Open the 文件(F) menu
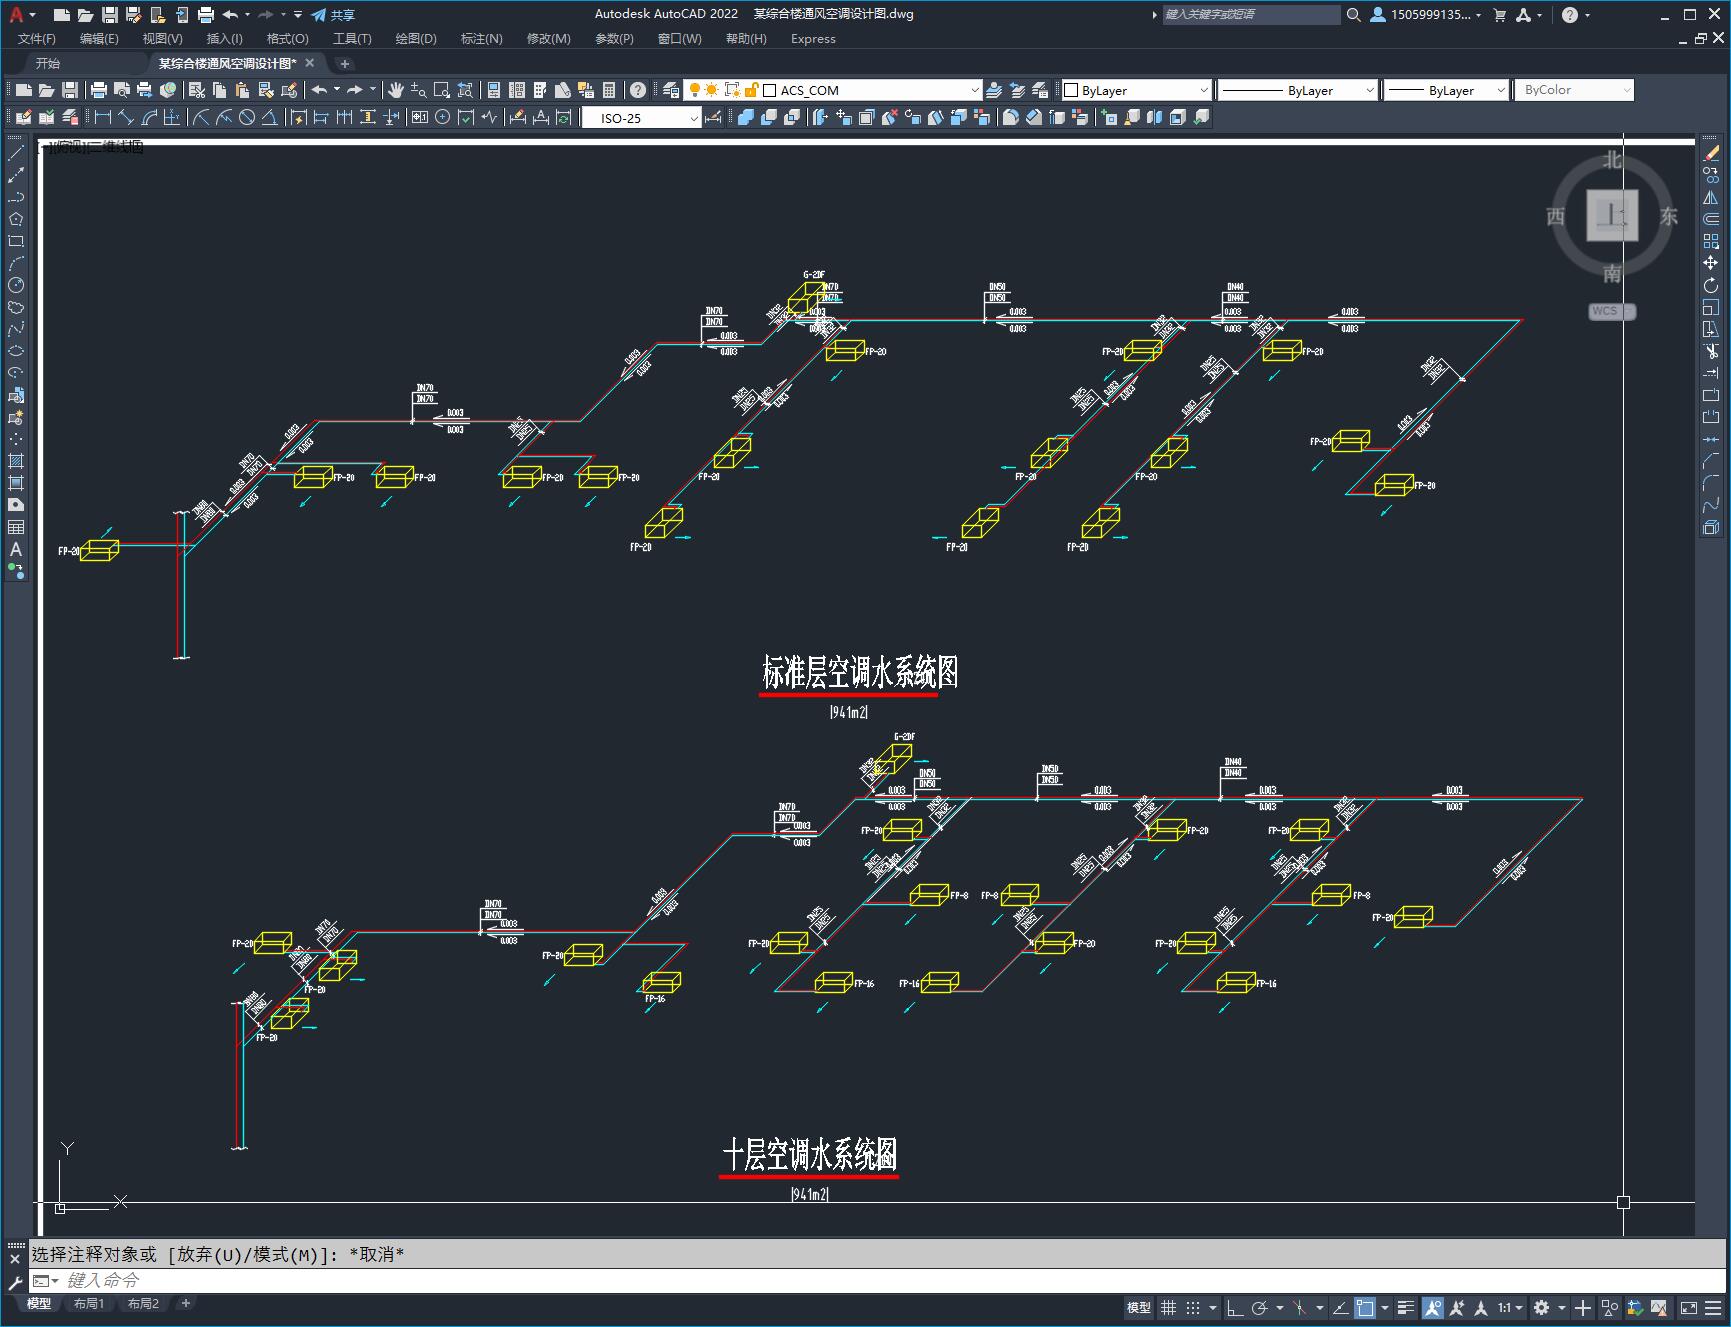Viewport: 1731px width, 1327px height. (37, 38)
